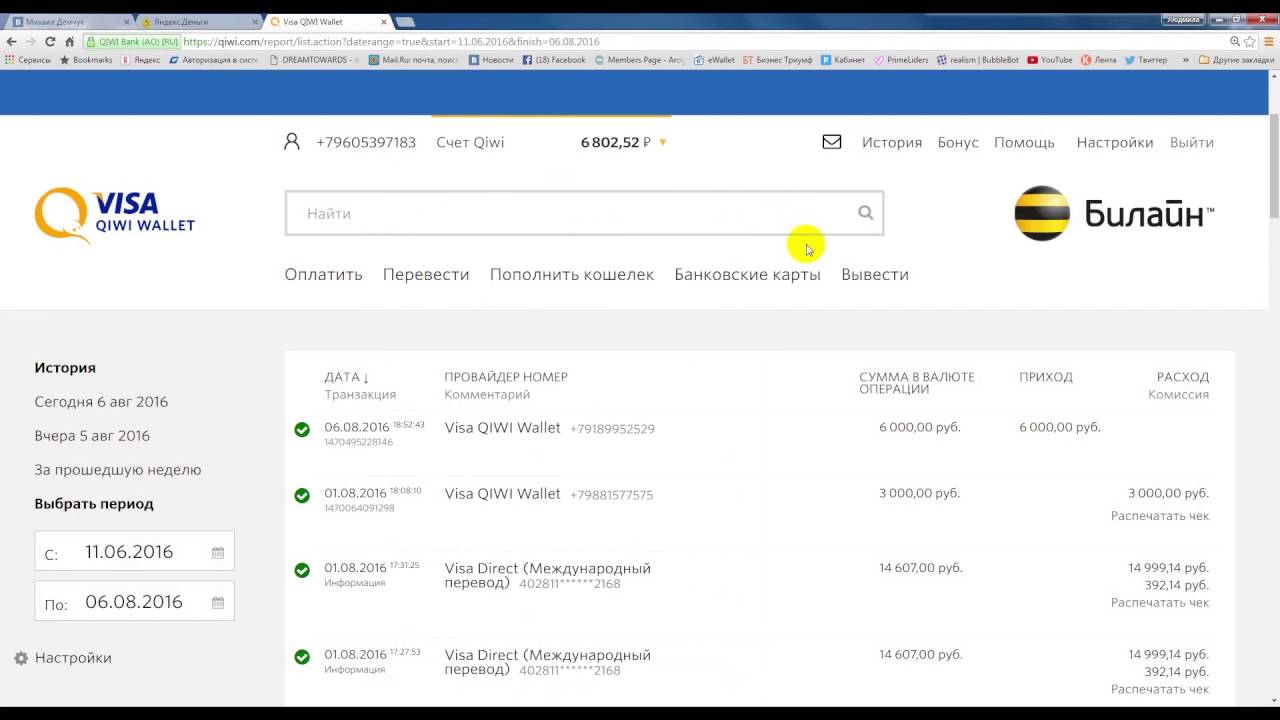
Task: Open the Яндекс bookmark
Action: (x=140, y=60)
